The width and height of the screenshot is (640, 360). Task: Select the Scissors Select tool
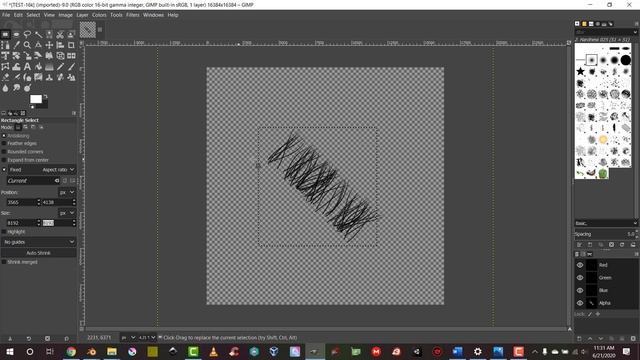60,35
